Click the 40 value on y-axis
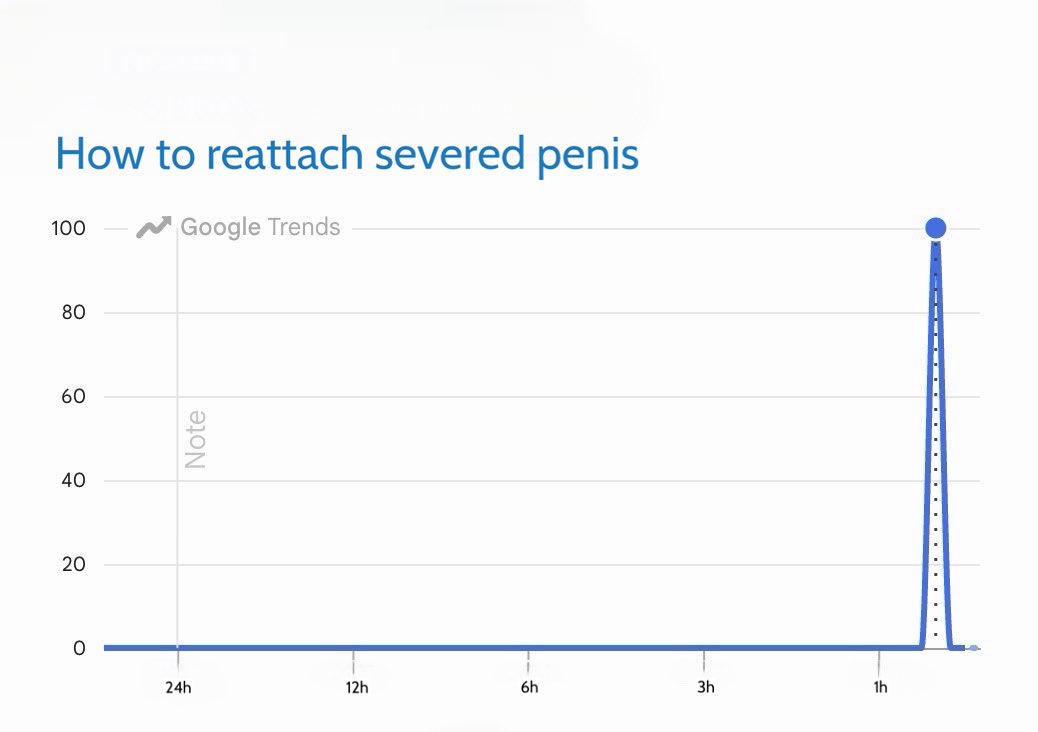1038x732 pixels. tap(73, 480)
